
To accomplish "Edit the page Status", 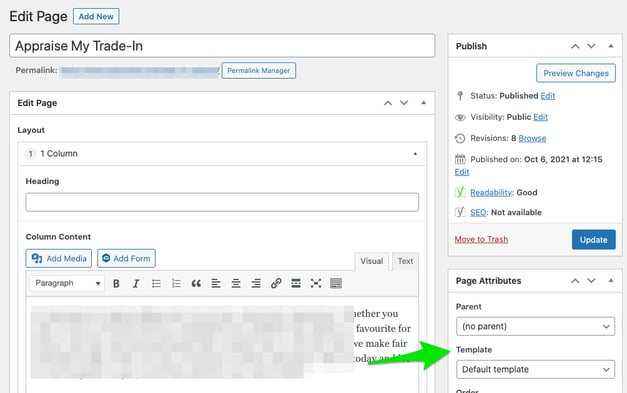I will click(x=548, y=96).
